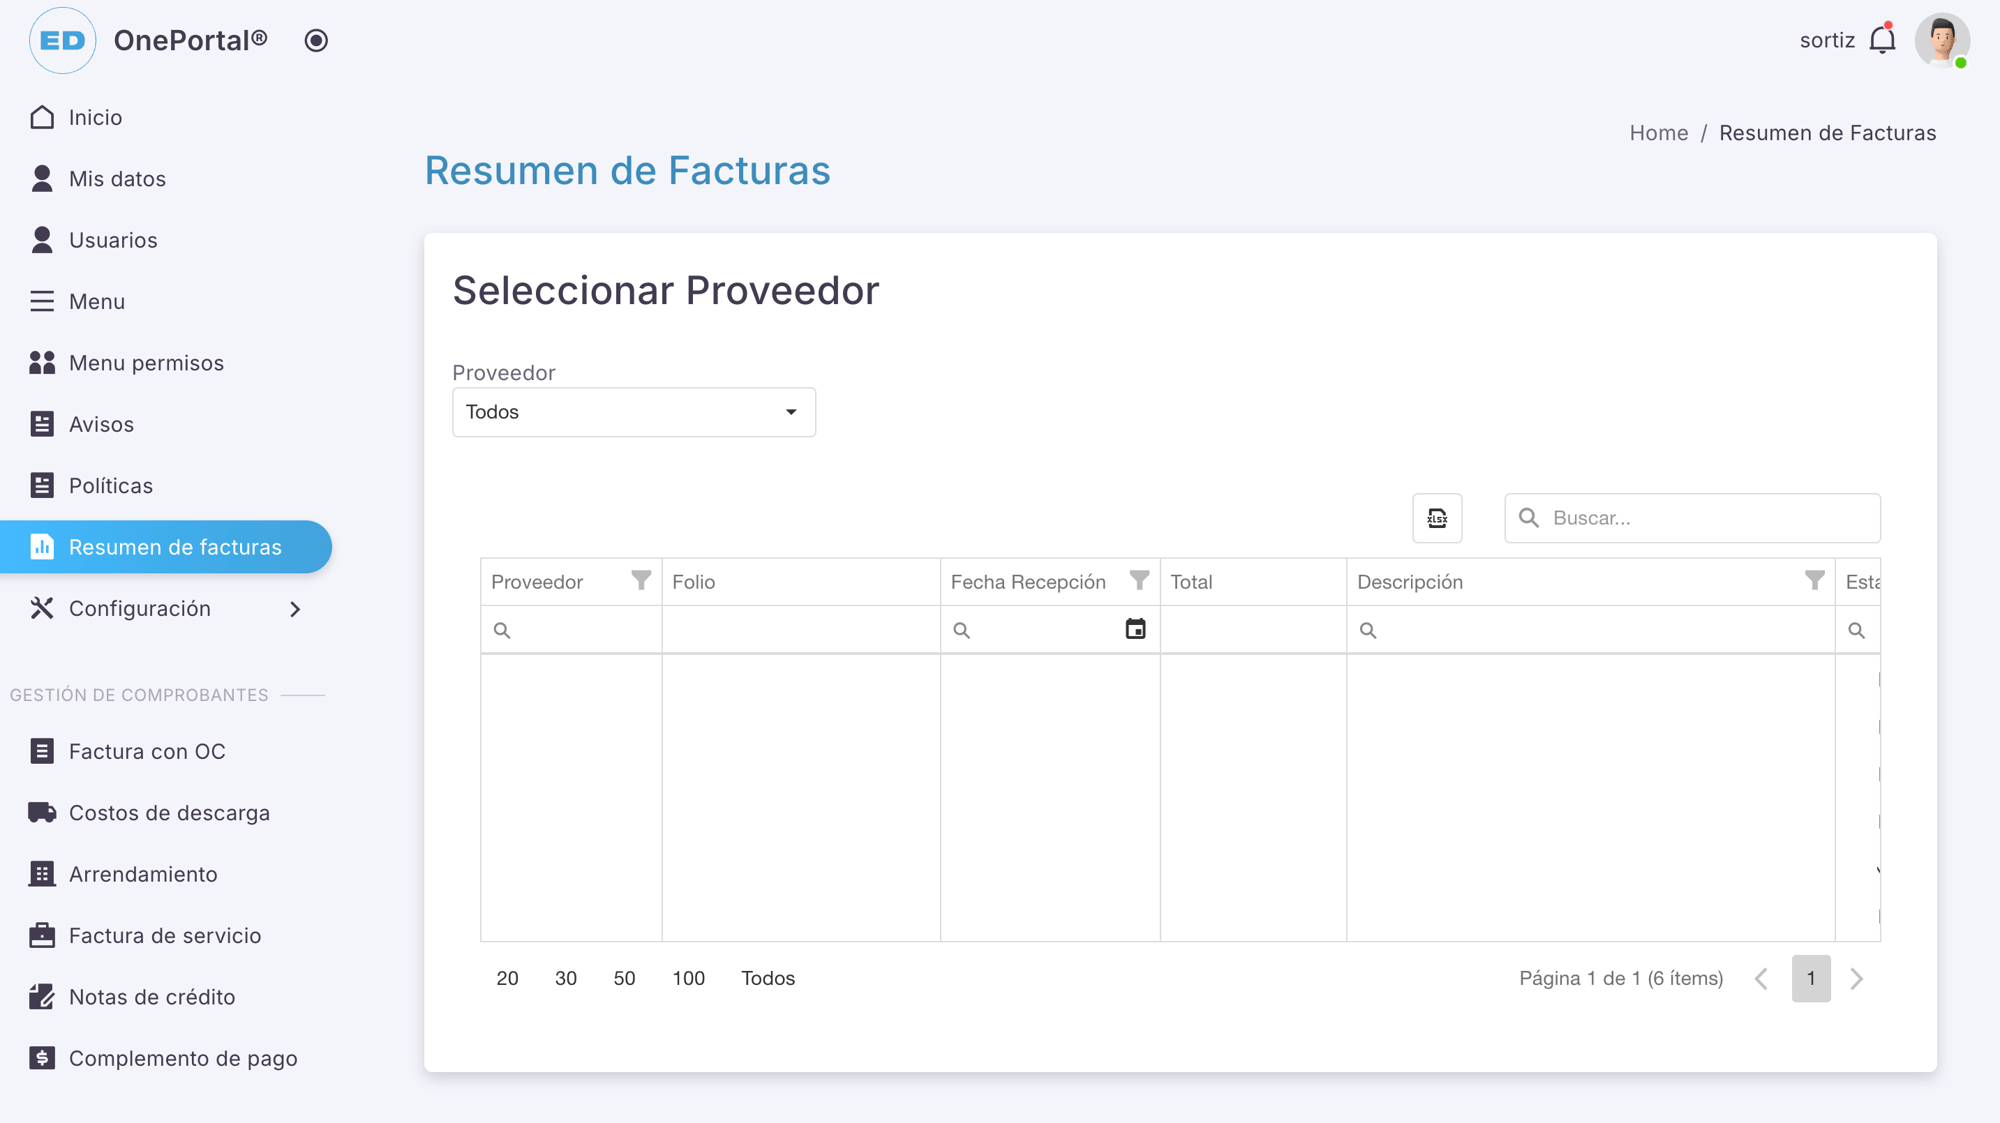Click the ED OnePortal logo

63,40
